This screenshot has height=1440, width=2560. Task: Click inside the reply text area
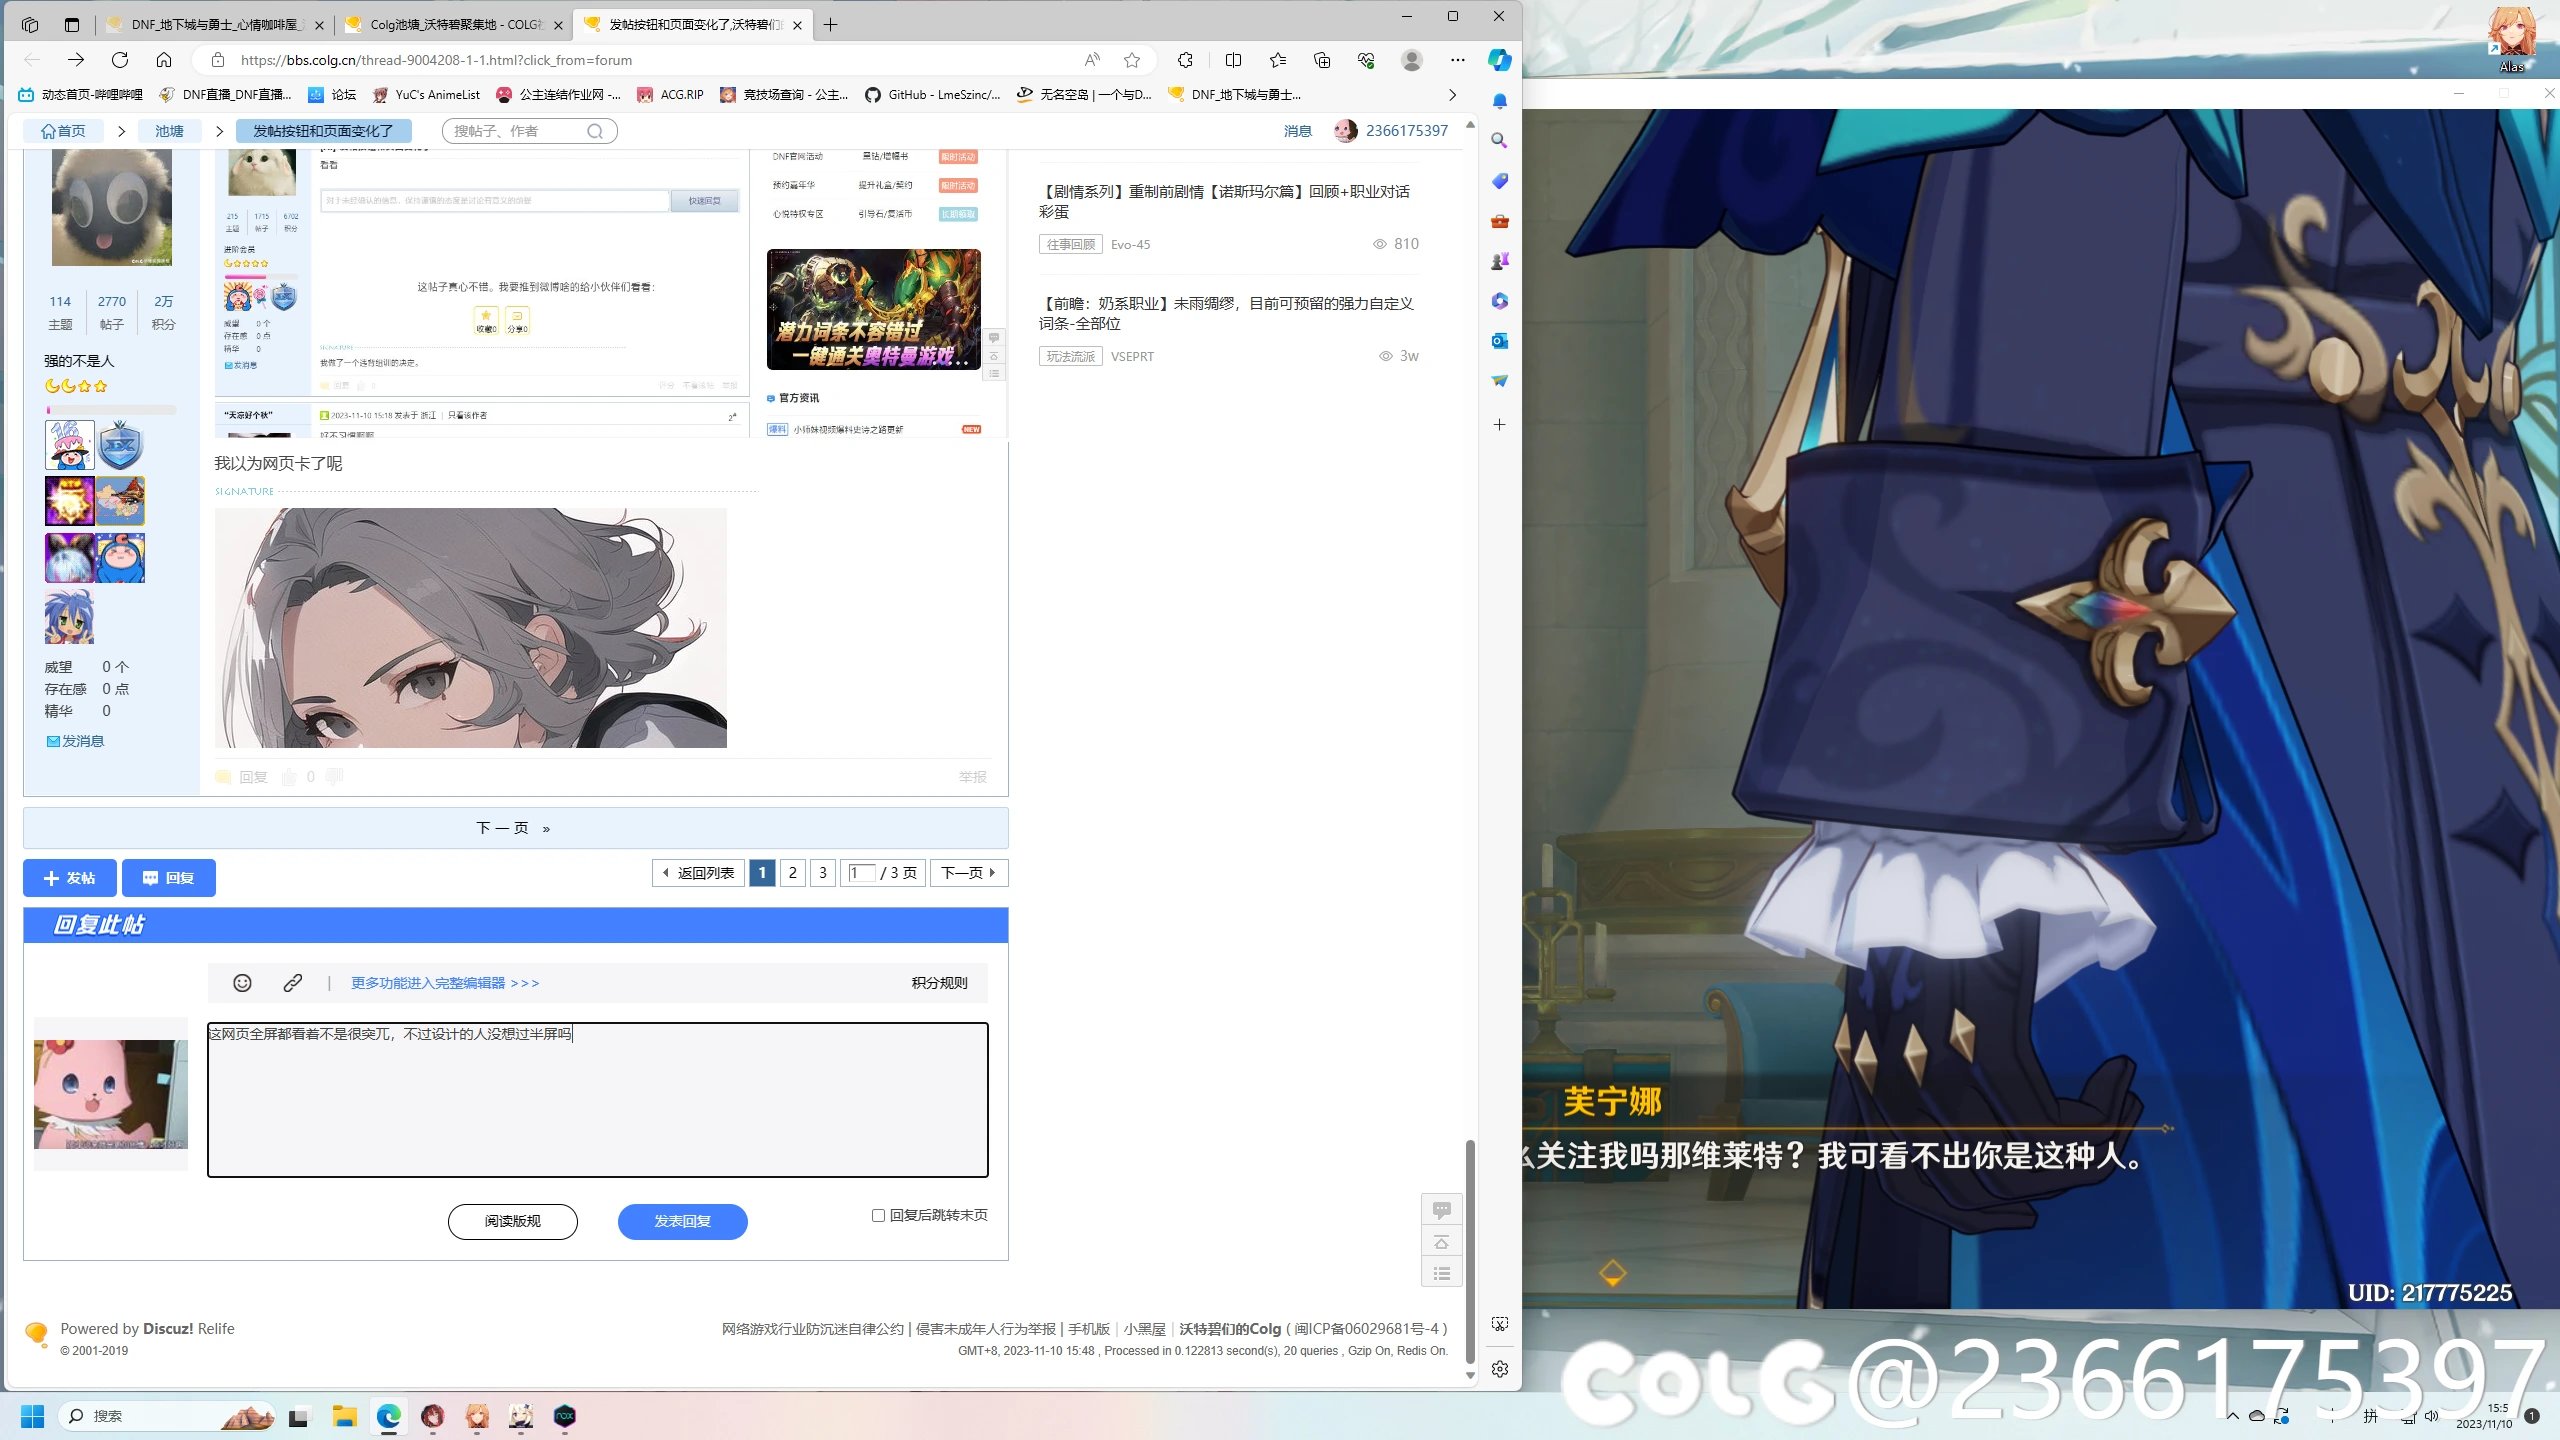click(597, 1099)
